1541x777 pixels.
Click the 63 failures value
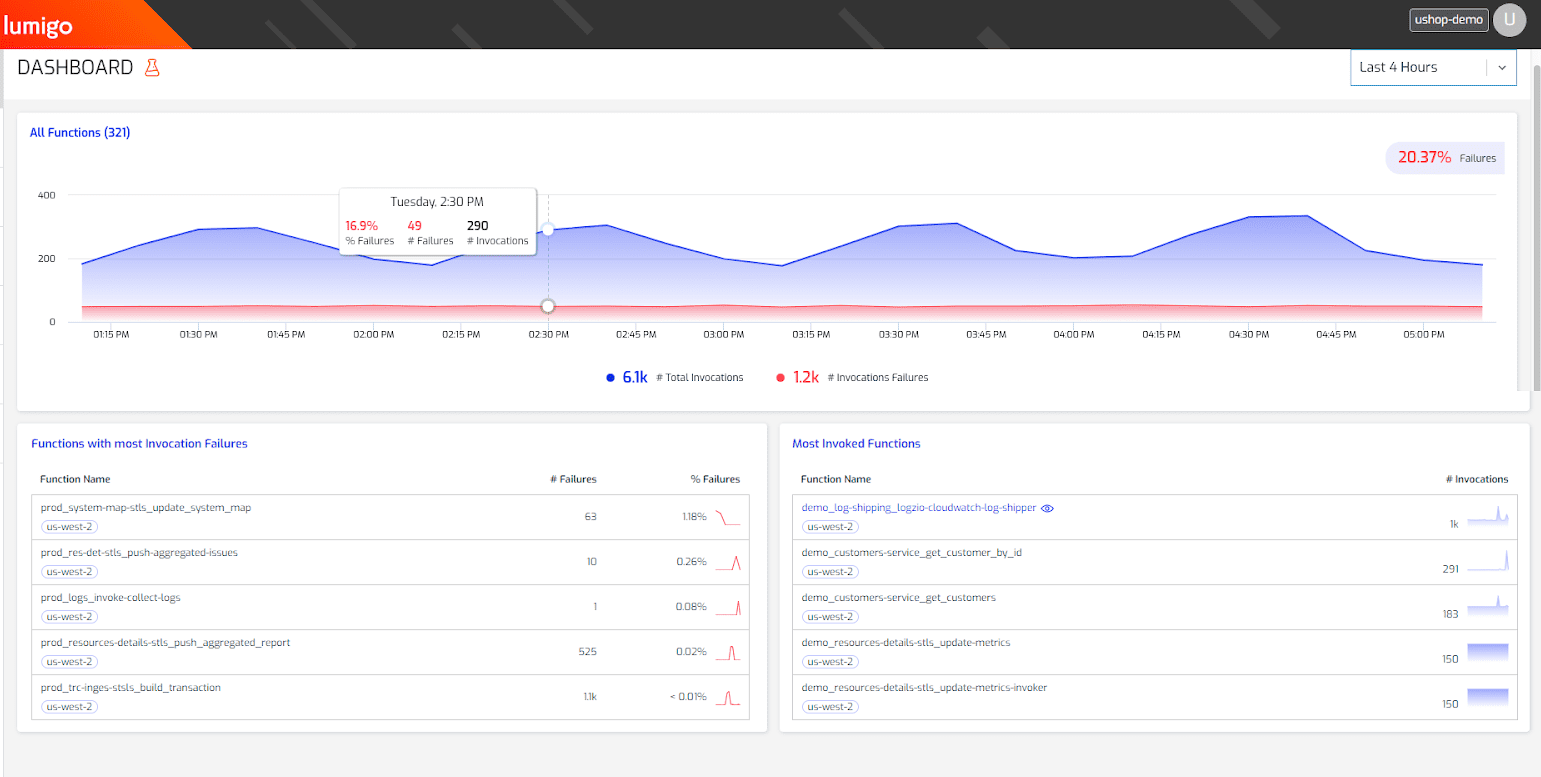click(x=590, y=517)
